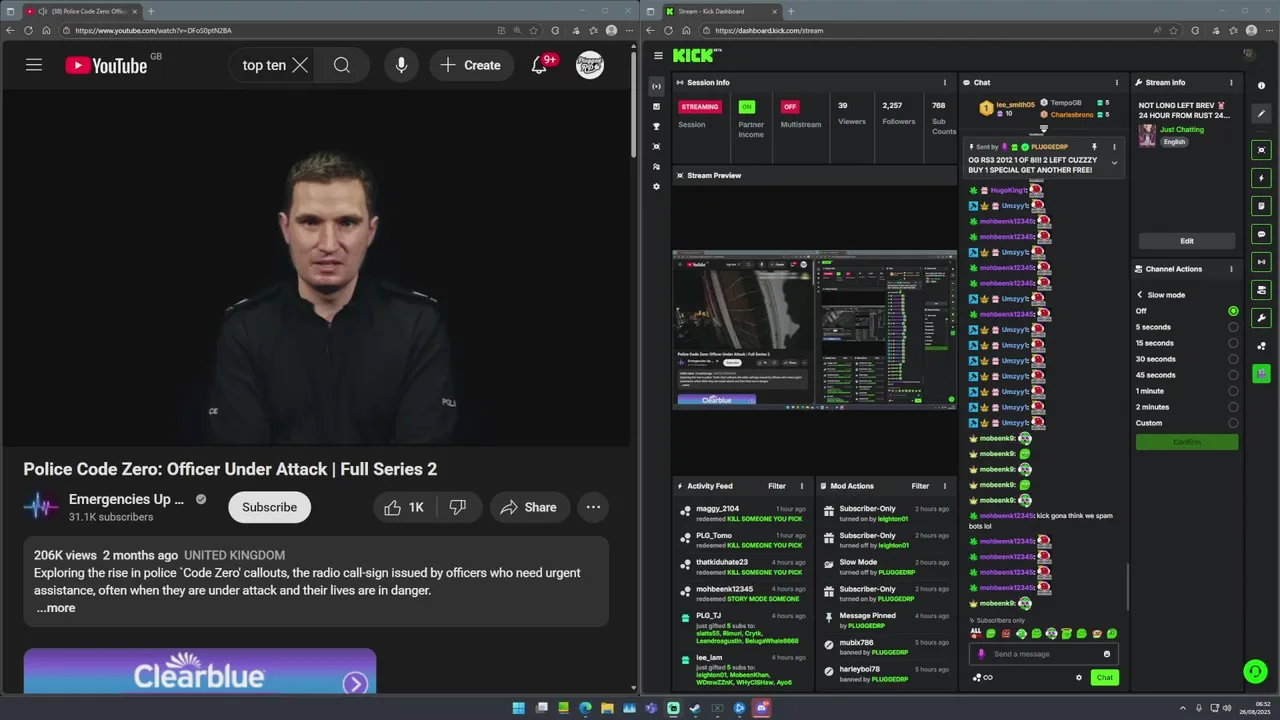Select 15 seconds slow mode option
This screenshot has width=1280, height=720.
[x=1233, y=343]
